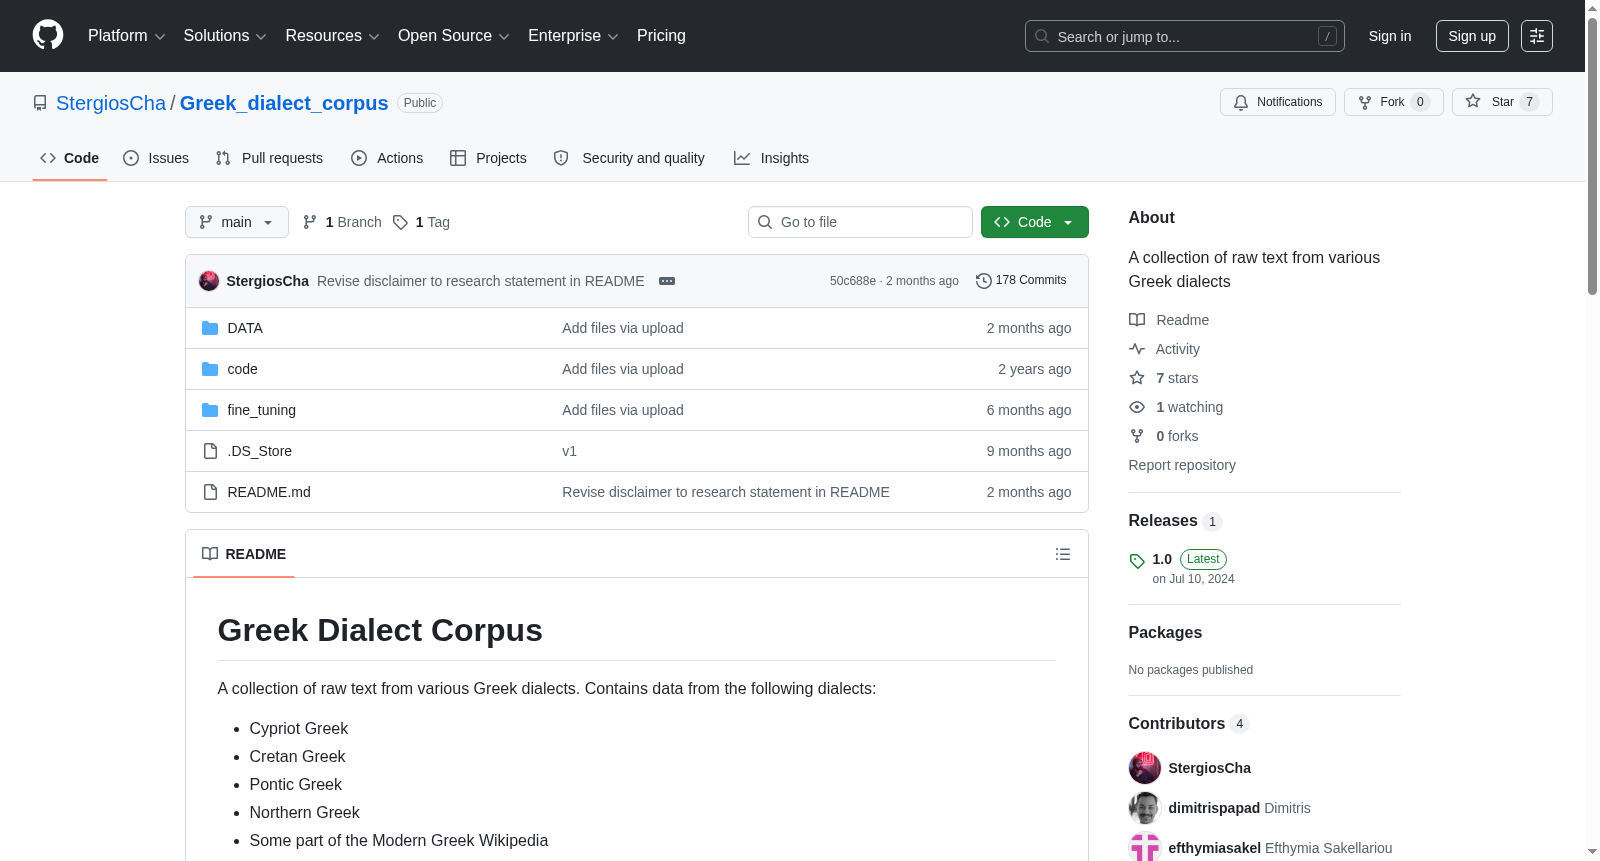Open the v1 commit message for .DS_Store
Image resolution: width=1600 pixels, height=861 pixels.
[x=569, y=451]
